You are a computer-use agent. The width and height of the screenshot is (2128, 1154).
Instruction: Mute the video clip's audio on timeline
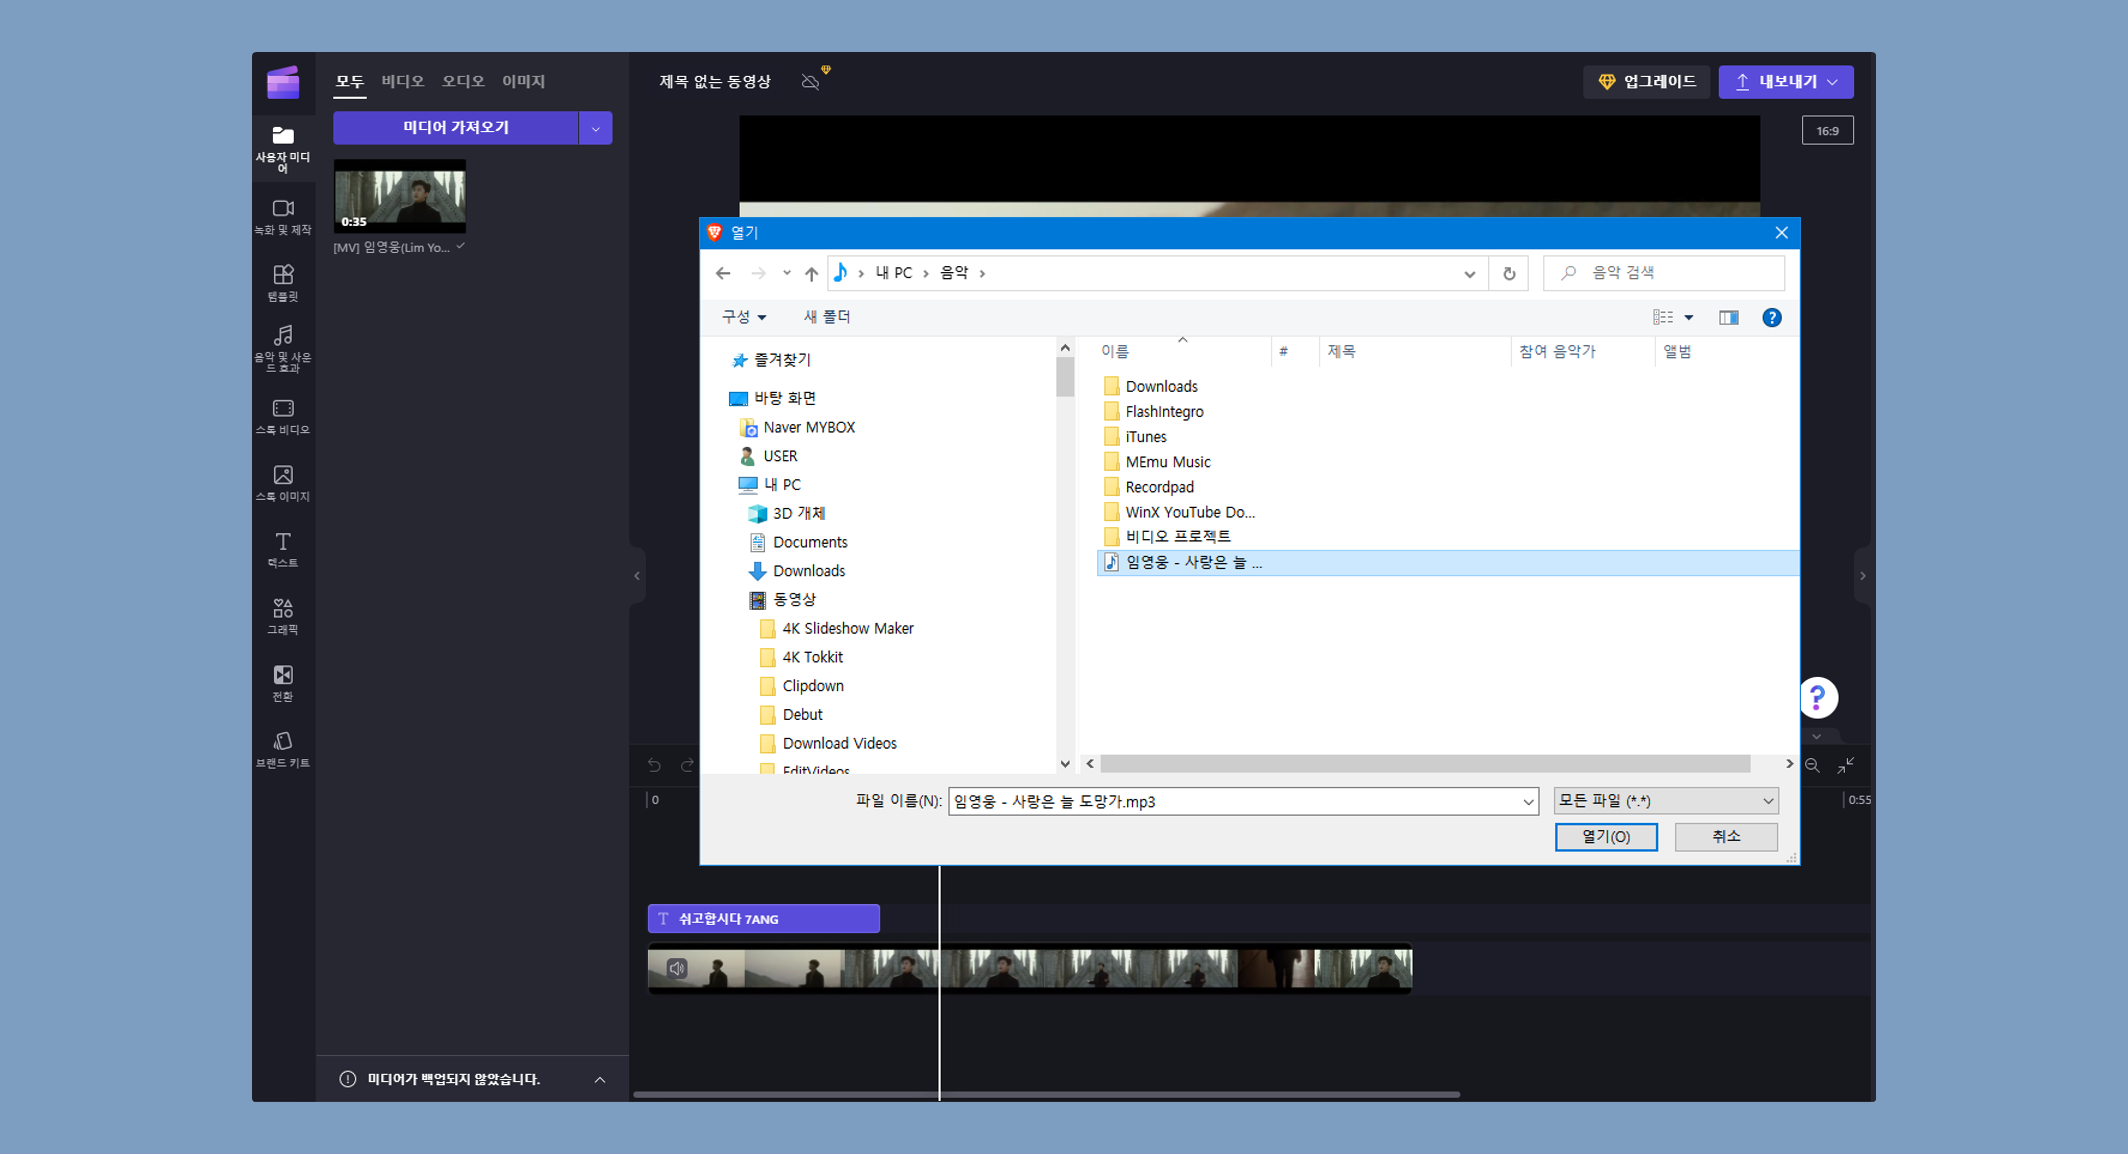tap(677, 967)
